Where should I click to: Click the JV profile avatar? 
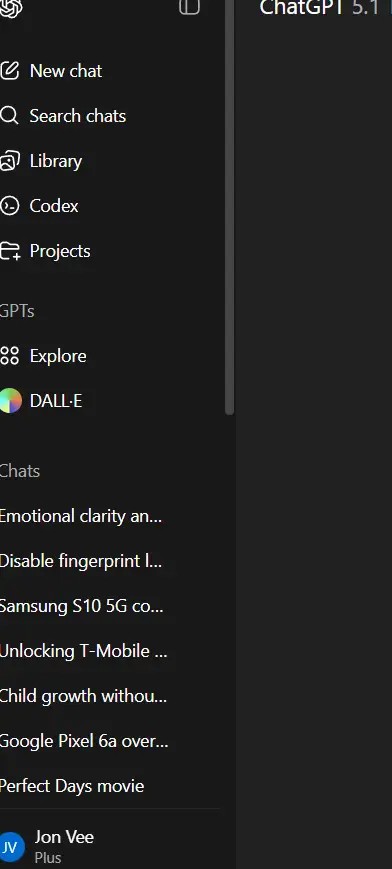[12, 847]
